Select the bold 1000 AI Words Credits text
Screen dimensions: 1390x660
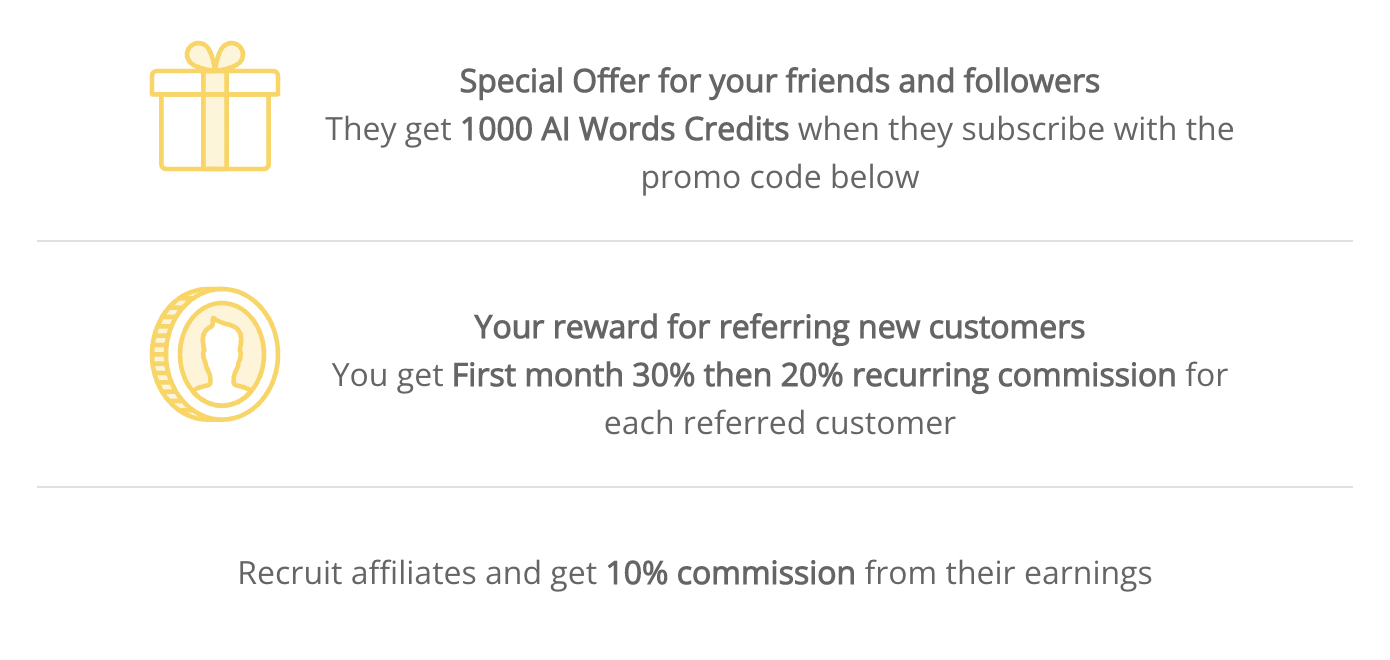[x=625, y=129]
